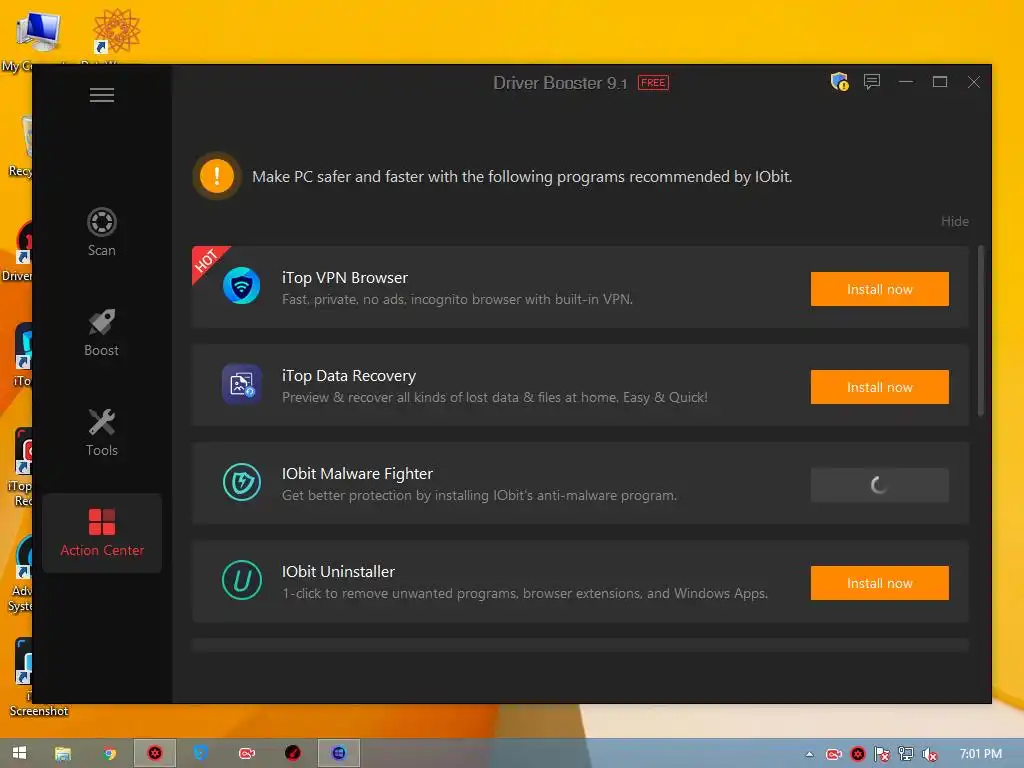Click the 'Fast, private, no ads' description
The height and width of the screenshot is (768, 1024).
click(457, 300)
